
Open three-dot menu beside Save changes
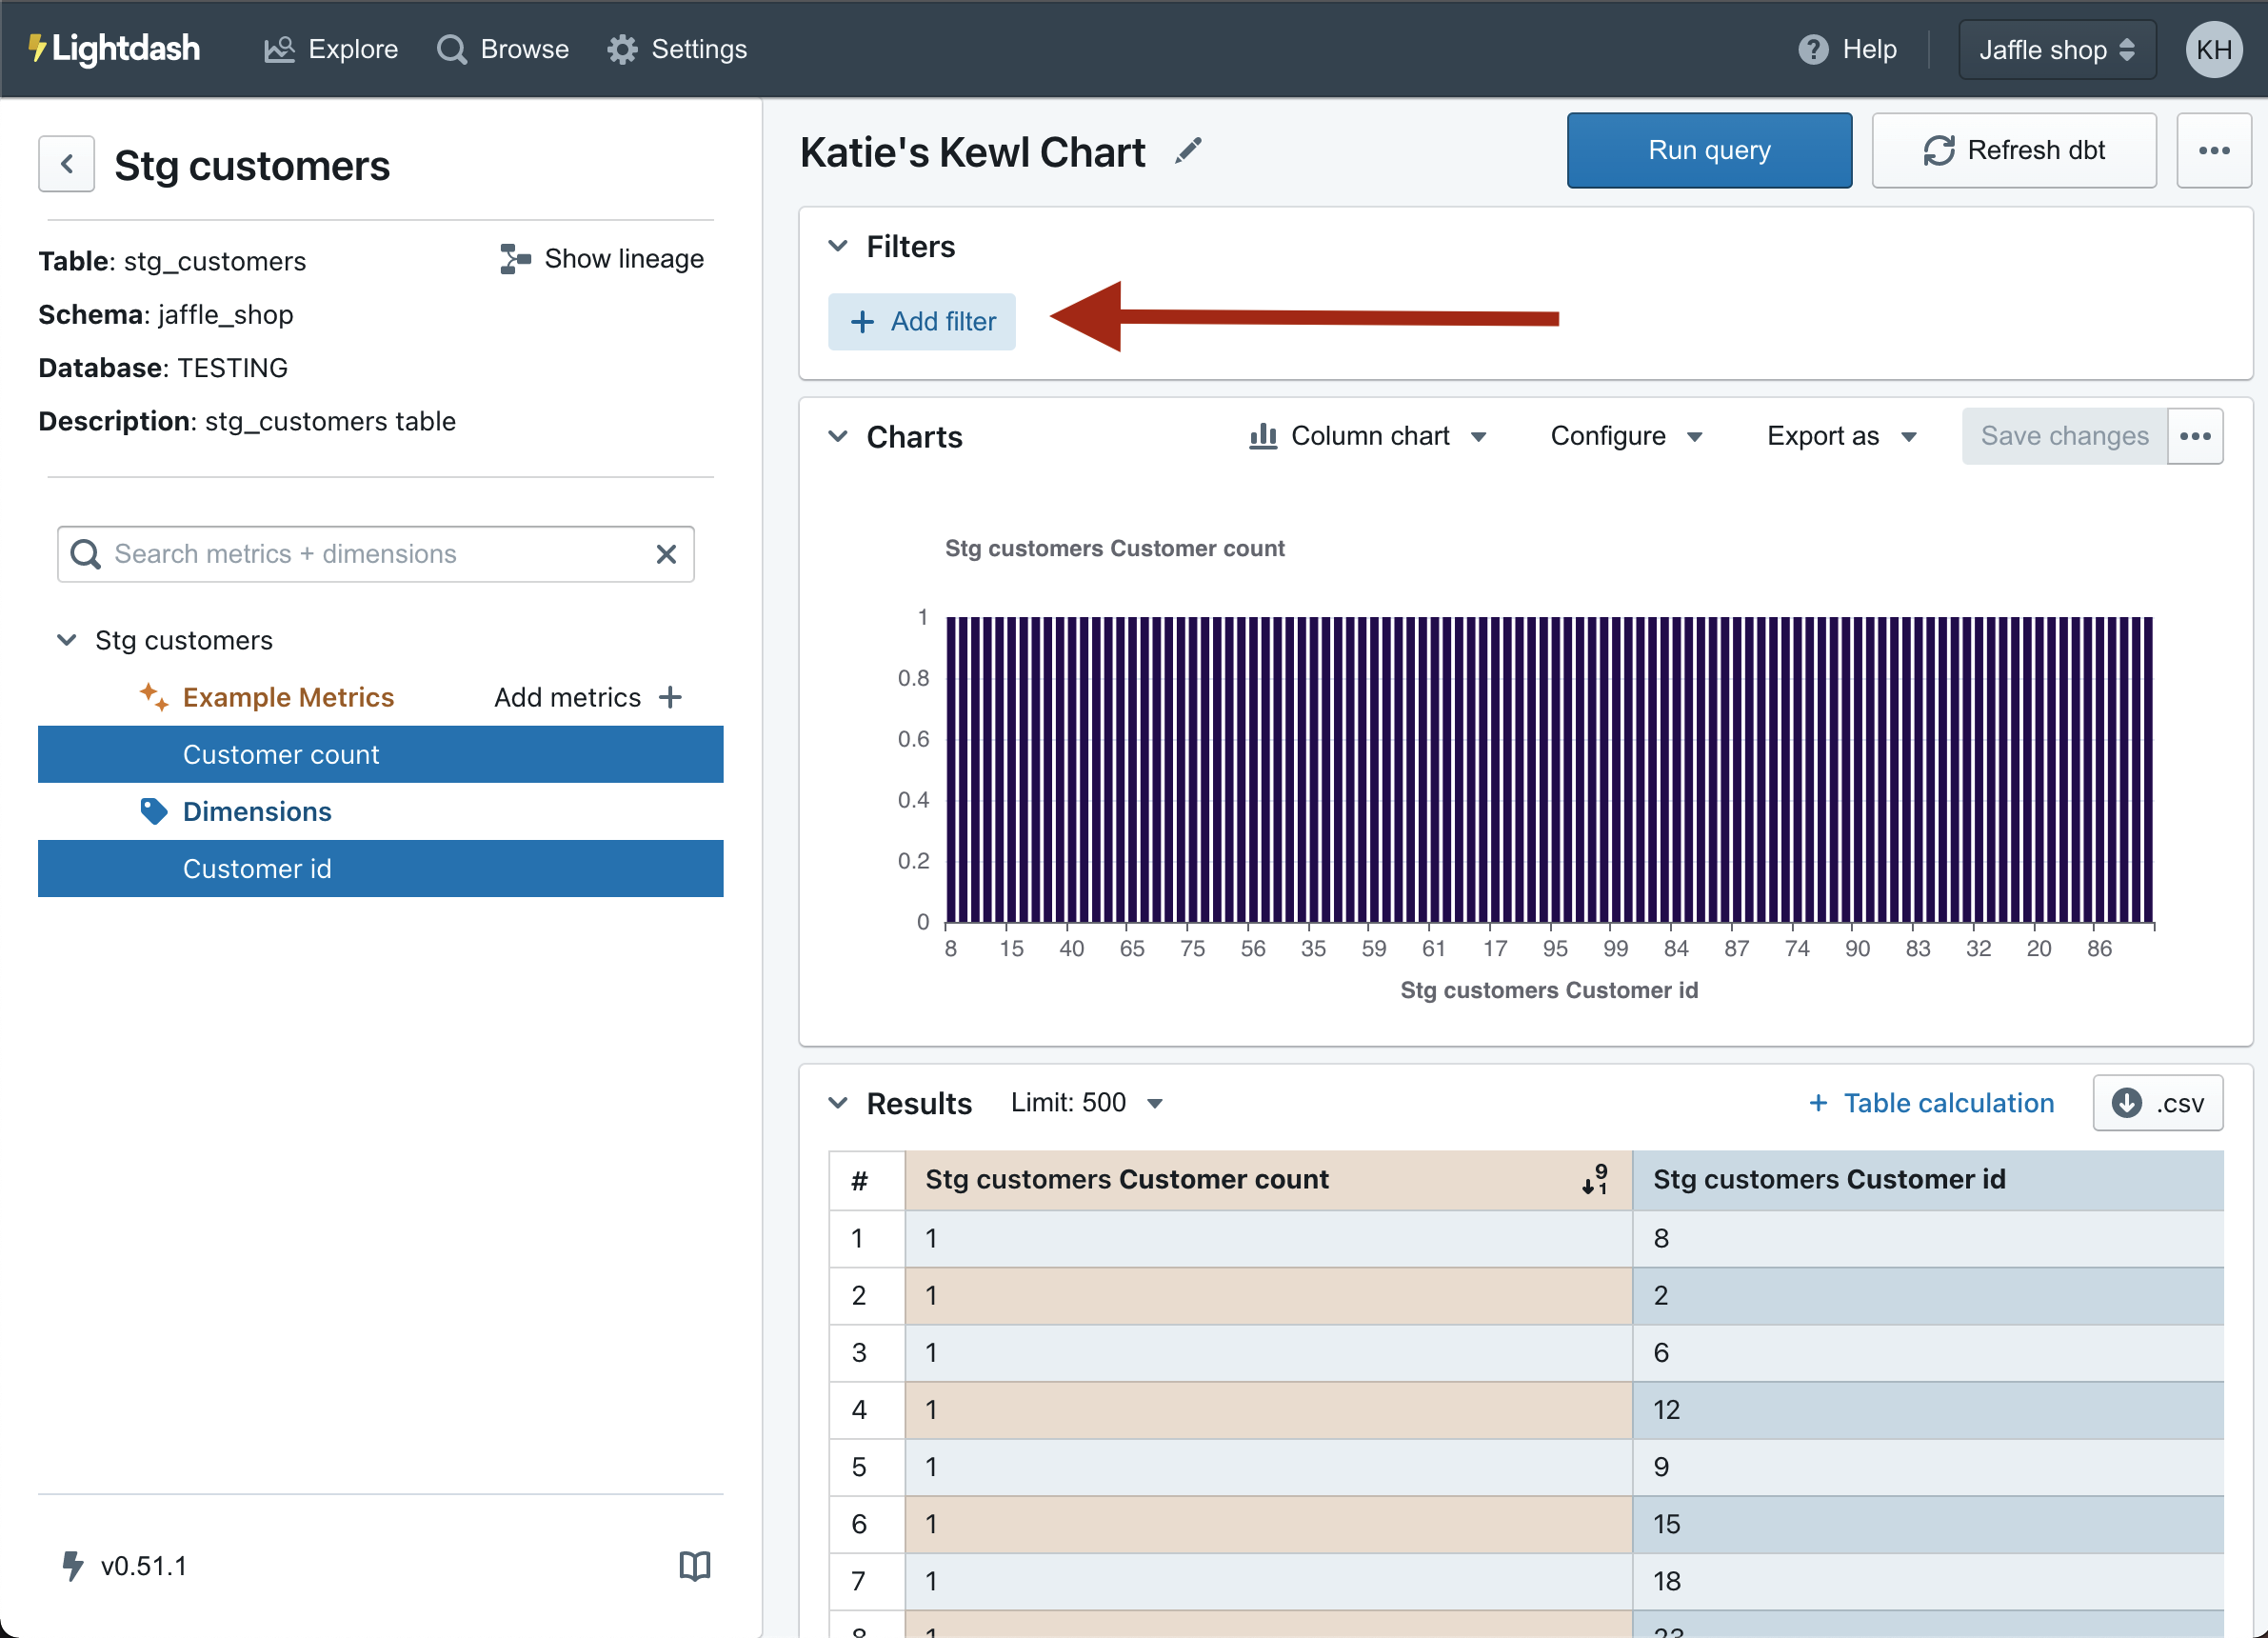coord(2195,436)
